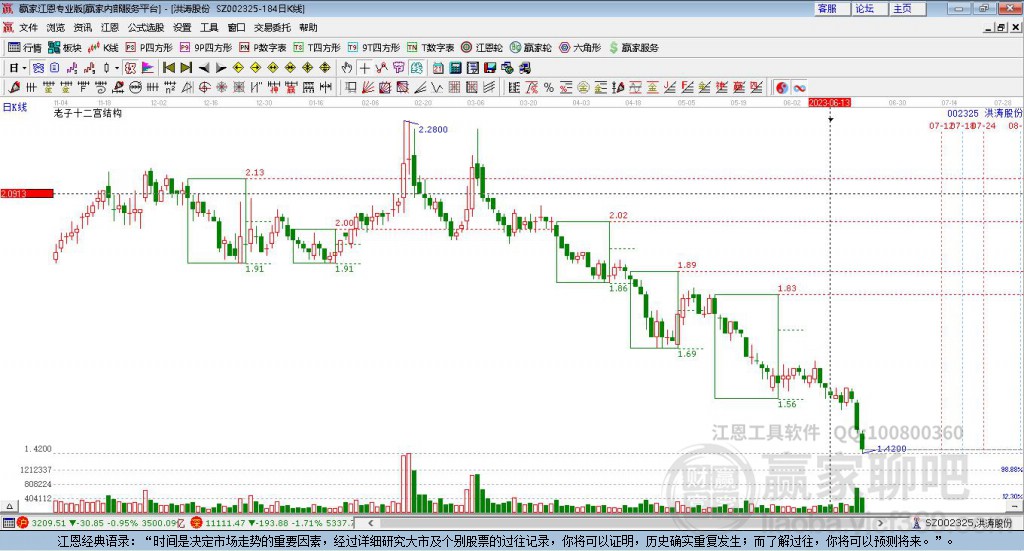Click the 002325 洪涛股份 chart header

(x=984, y=114)
